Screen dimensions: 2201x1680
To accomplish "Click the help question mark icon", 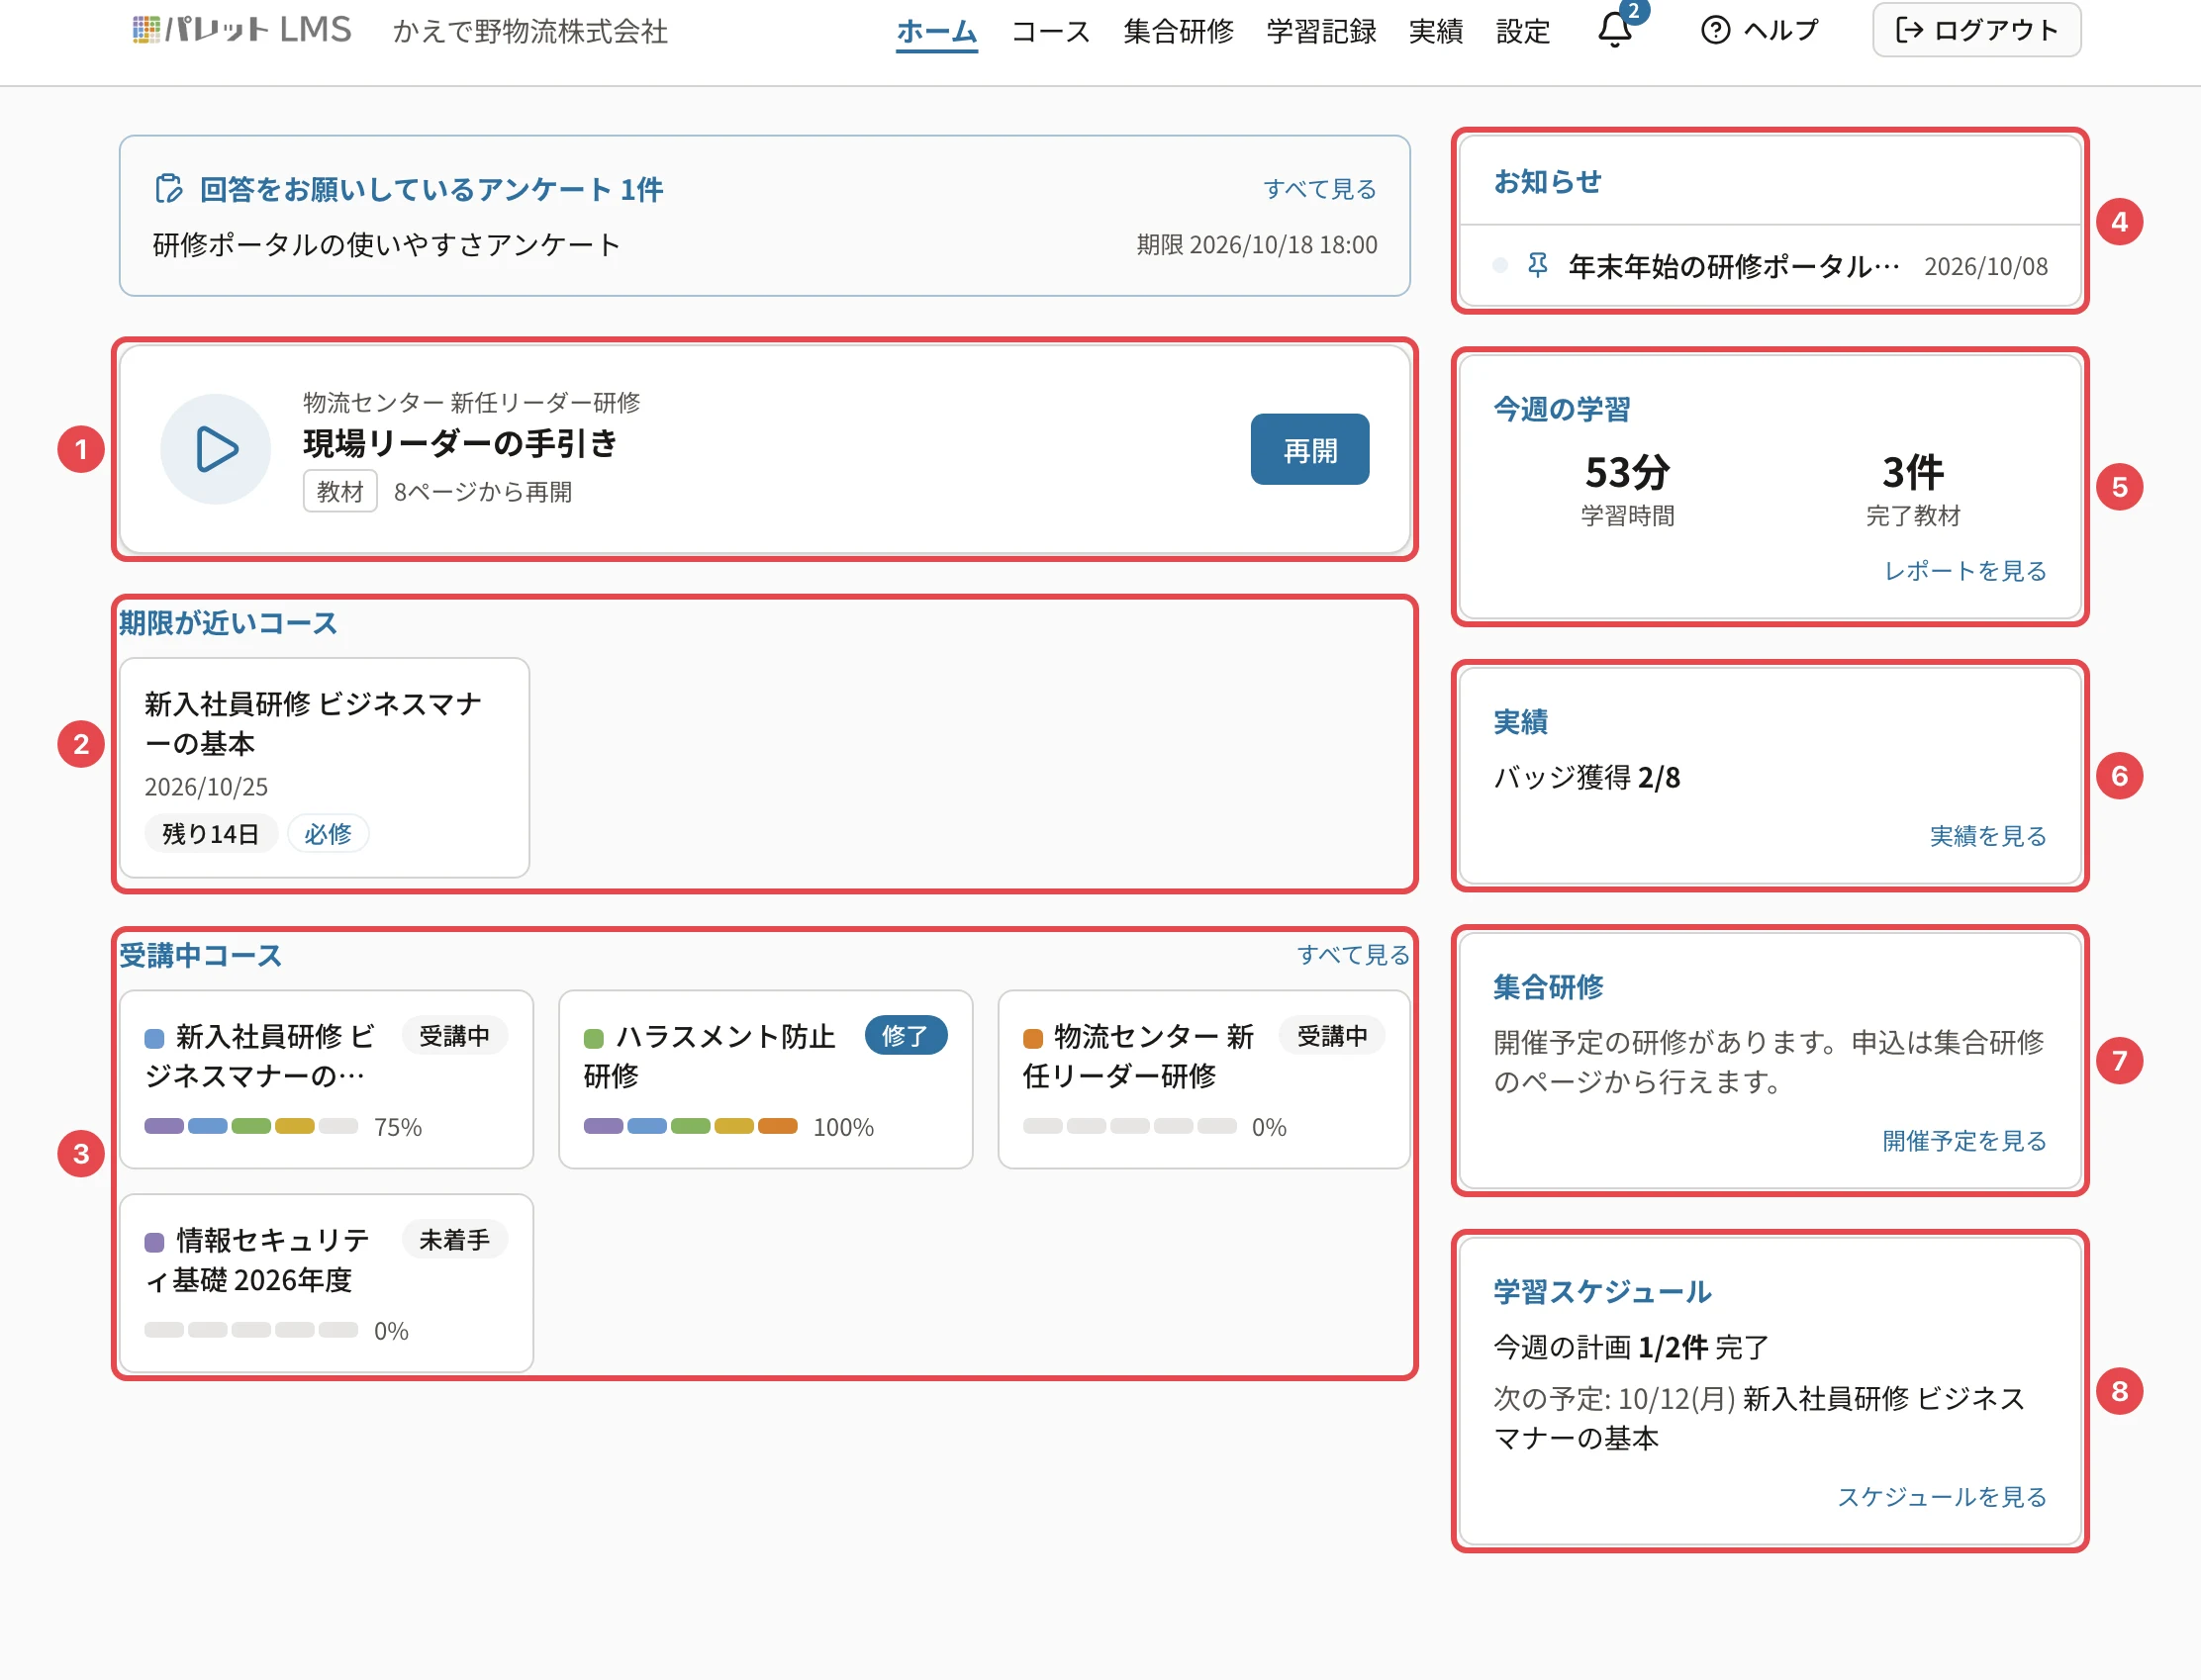I will click(1715, 30).
